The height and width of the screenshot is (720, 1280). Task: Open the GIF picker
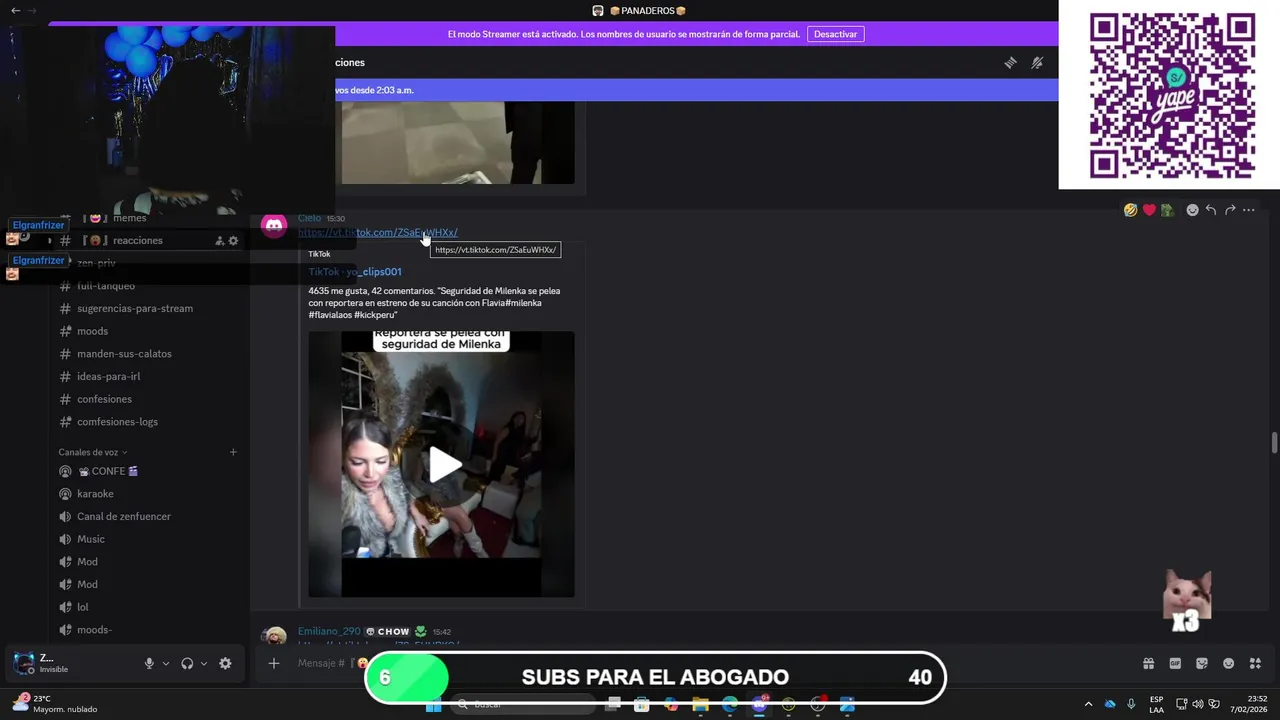click(x=1175, y=663)
